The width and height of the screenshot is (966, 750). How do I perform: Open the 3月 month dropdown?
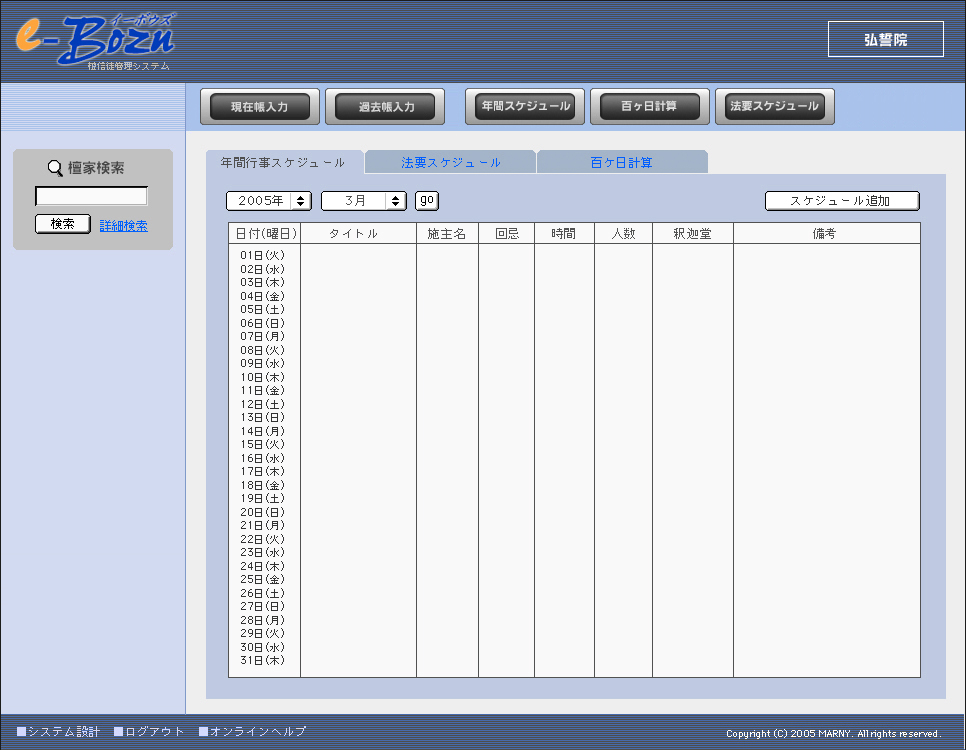tap(364, 201)
